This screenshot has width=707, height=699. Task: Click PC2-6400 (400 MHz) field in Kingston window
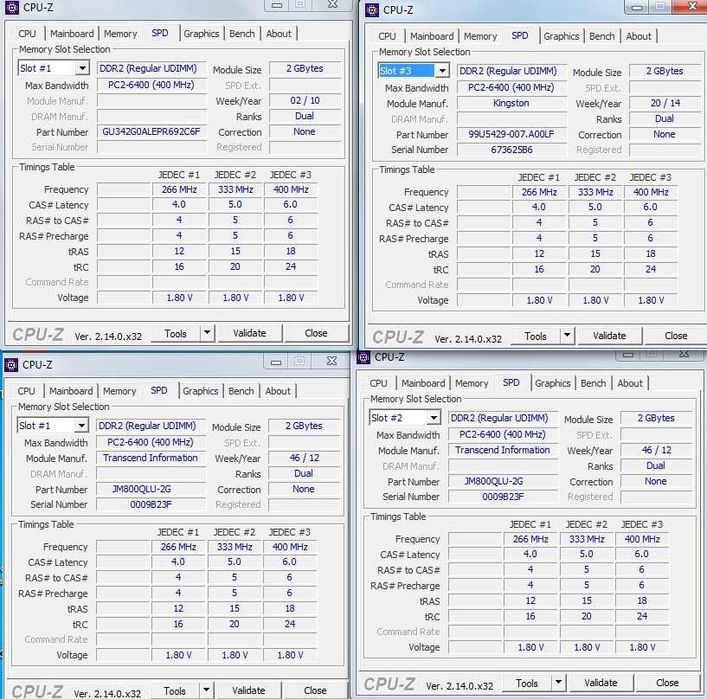[x=511, y=87]
